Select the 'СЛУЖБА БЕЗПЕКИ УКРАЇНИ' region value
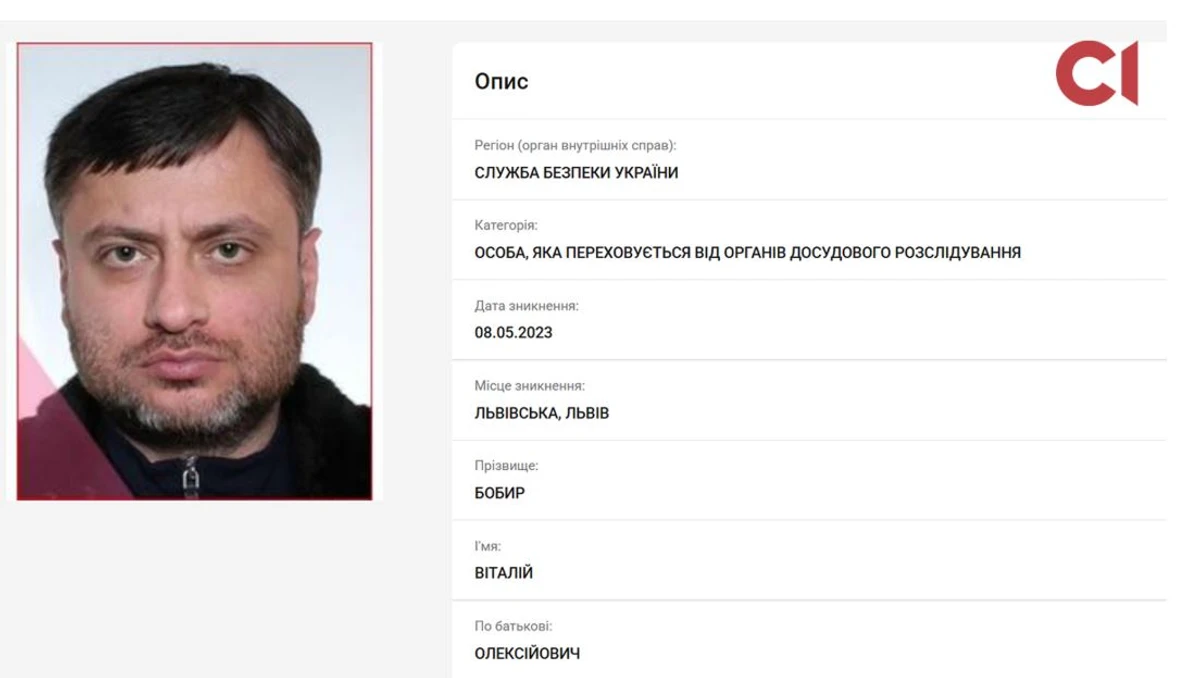Screen dimensions: 1200x678 click(x=576, y=173)
